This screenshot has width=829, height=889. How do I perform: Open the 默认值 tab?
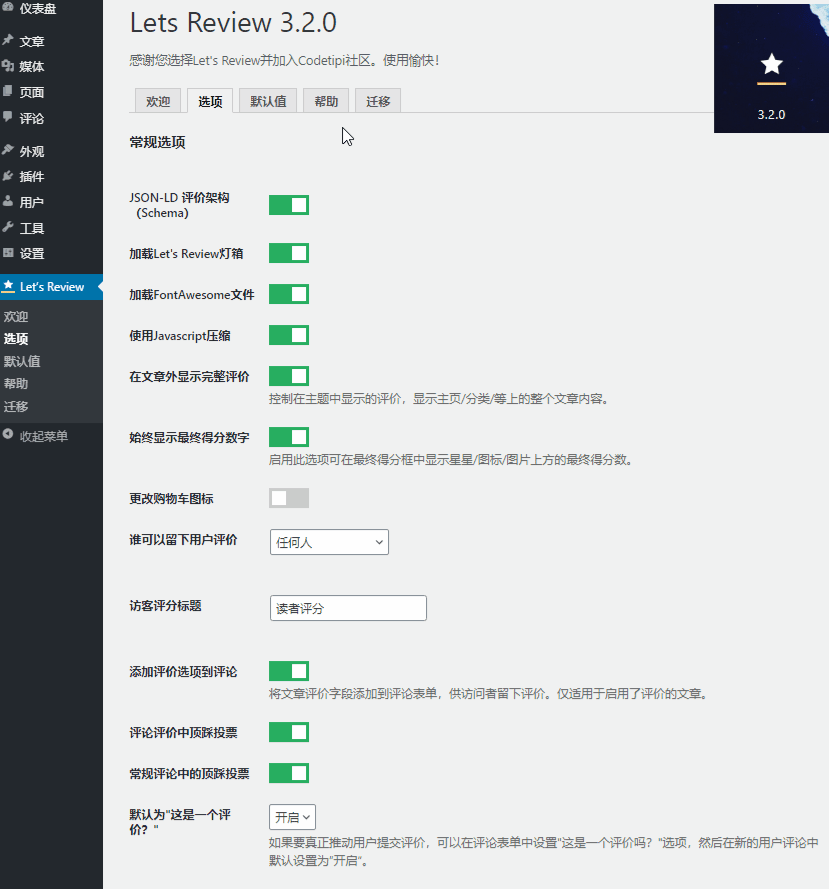pos(268,101)
